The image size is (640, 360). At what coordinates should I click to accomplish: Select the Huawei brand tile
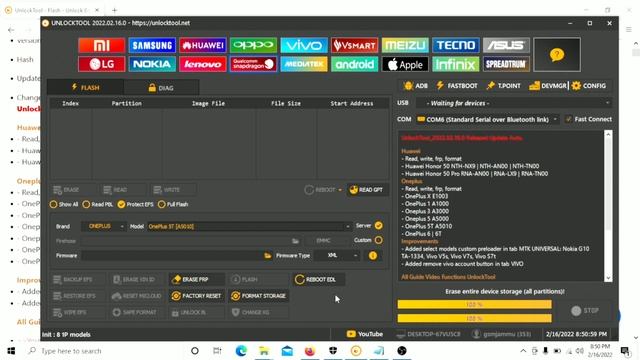point(203,45)
